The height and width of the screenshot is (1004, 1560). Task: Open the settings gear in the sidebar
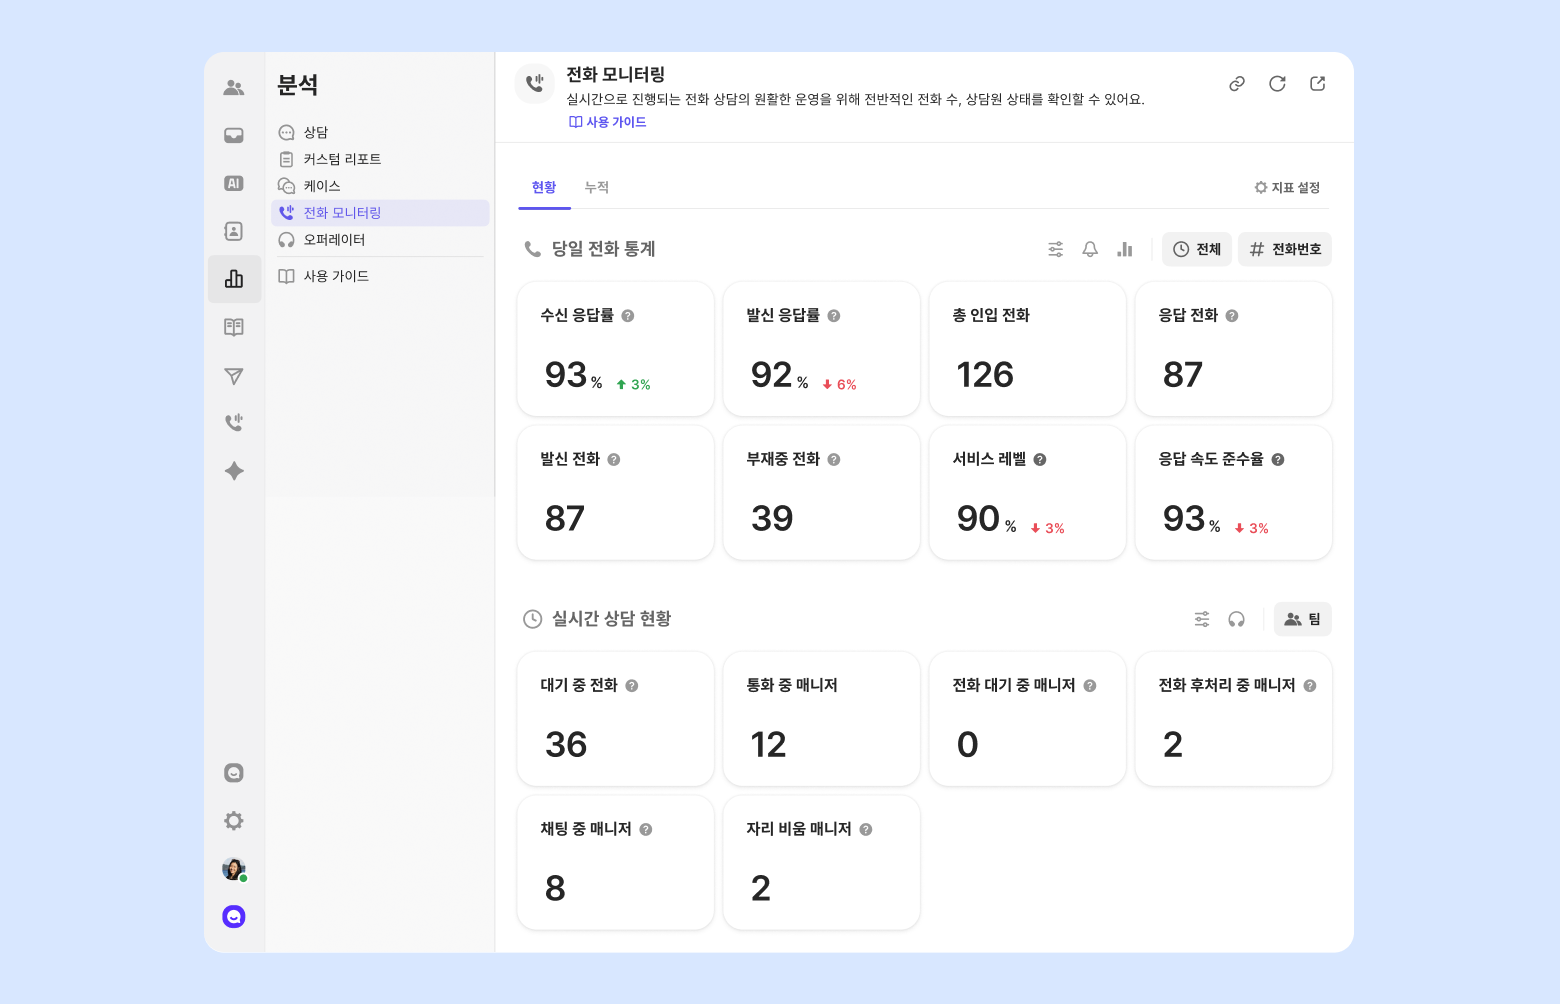(234, 821)
